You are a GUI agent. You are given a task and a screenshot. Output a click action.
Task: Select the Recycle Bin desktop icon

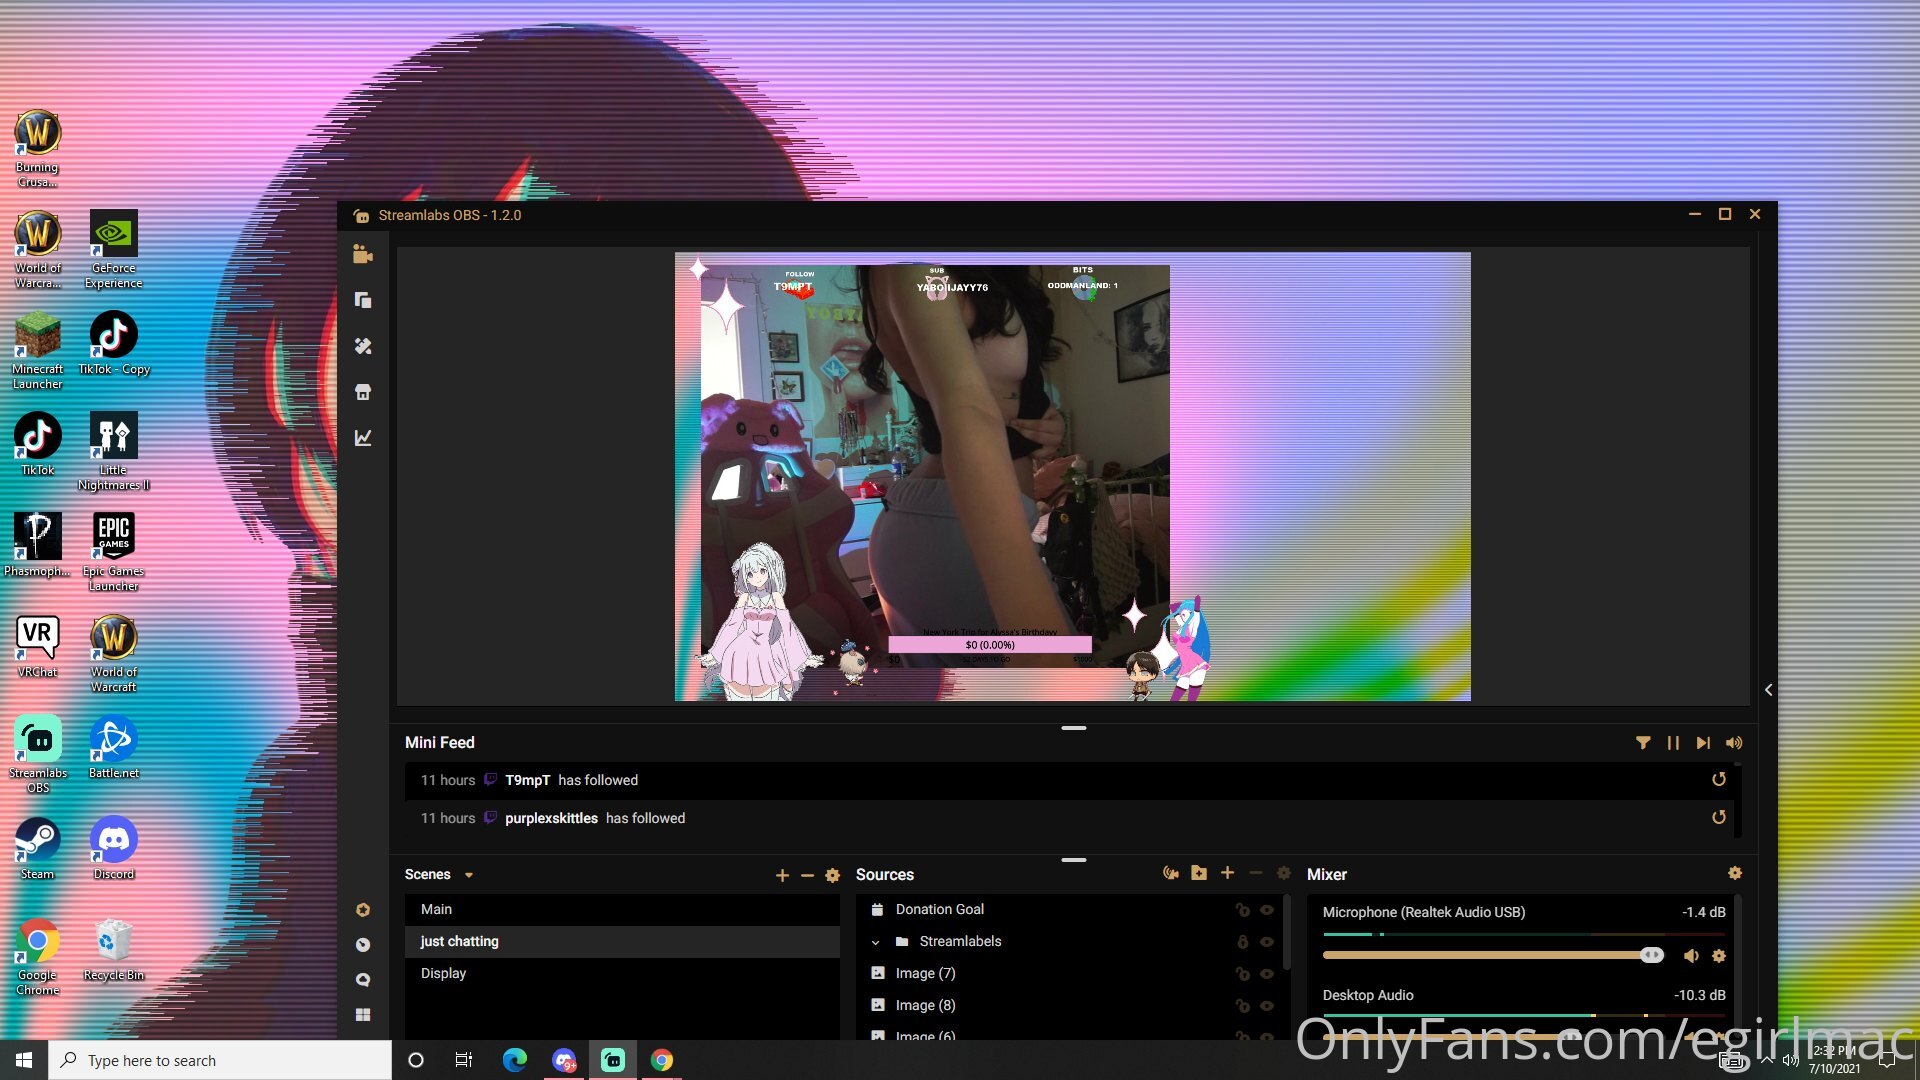(114, 949)
